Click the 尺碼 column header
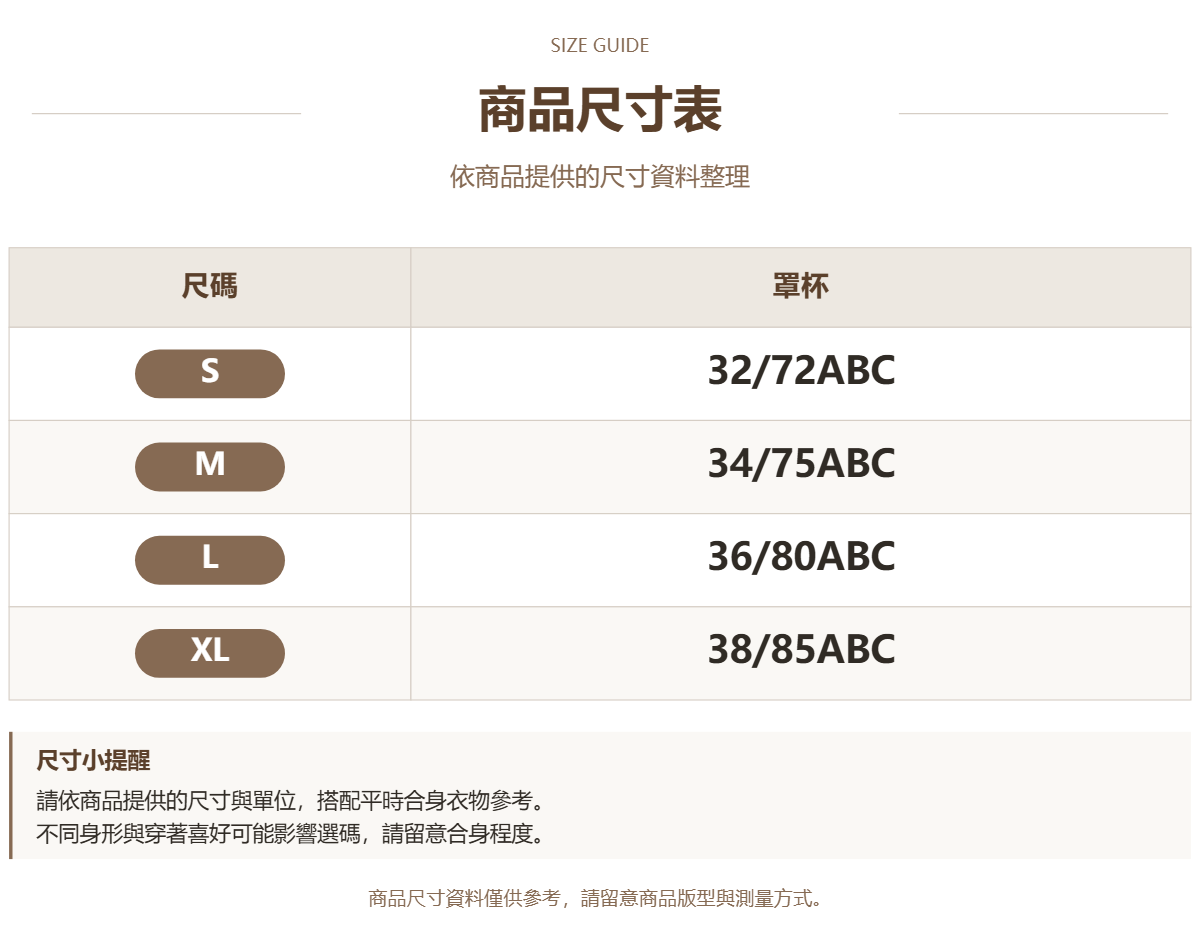1200x937 pixels. [210, 287]
